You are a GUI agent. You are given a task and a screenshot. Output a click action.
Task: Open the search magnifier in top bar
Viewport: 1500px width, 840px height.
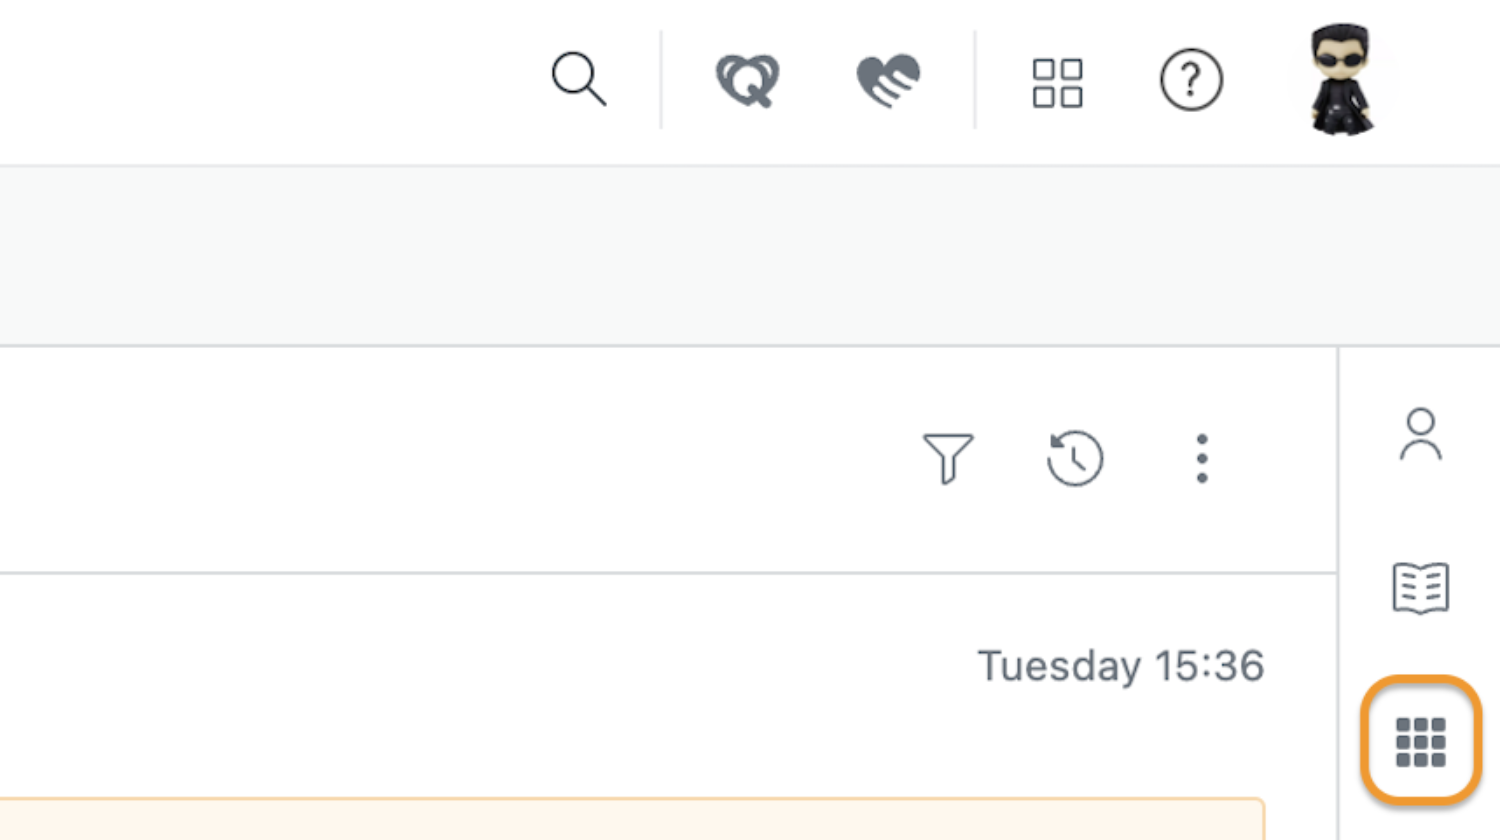579,79
